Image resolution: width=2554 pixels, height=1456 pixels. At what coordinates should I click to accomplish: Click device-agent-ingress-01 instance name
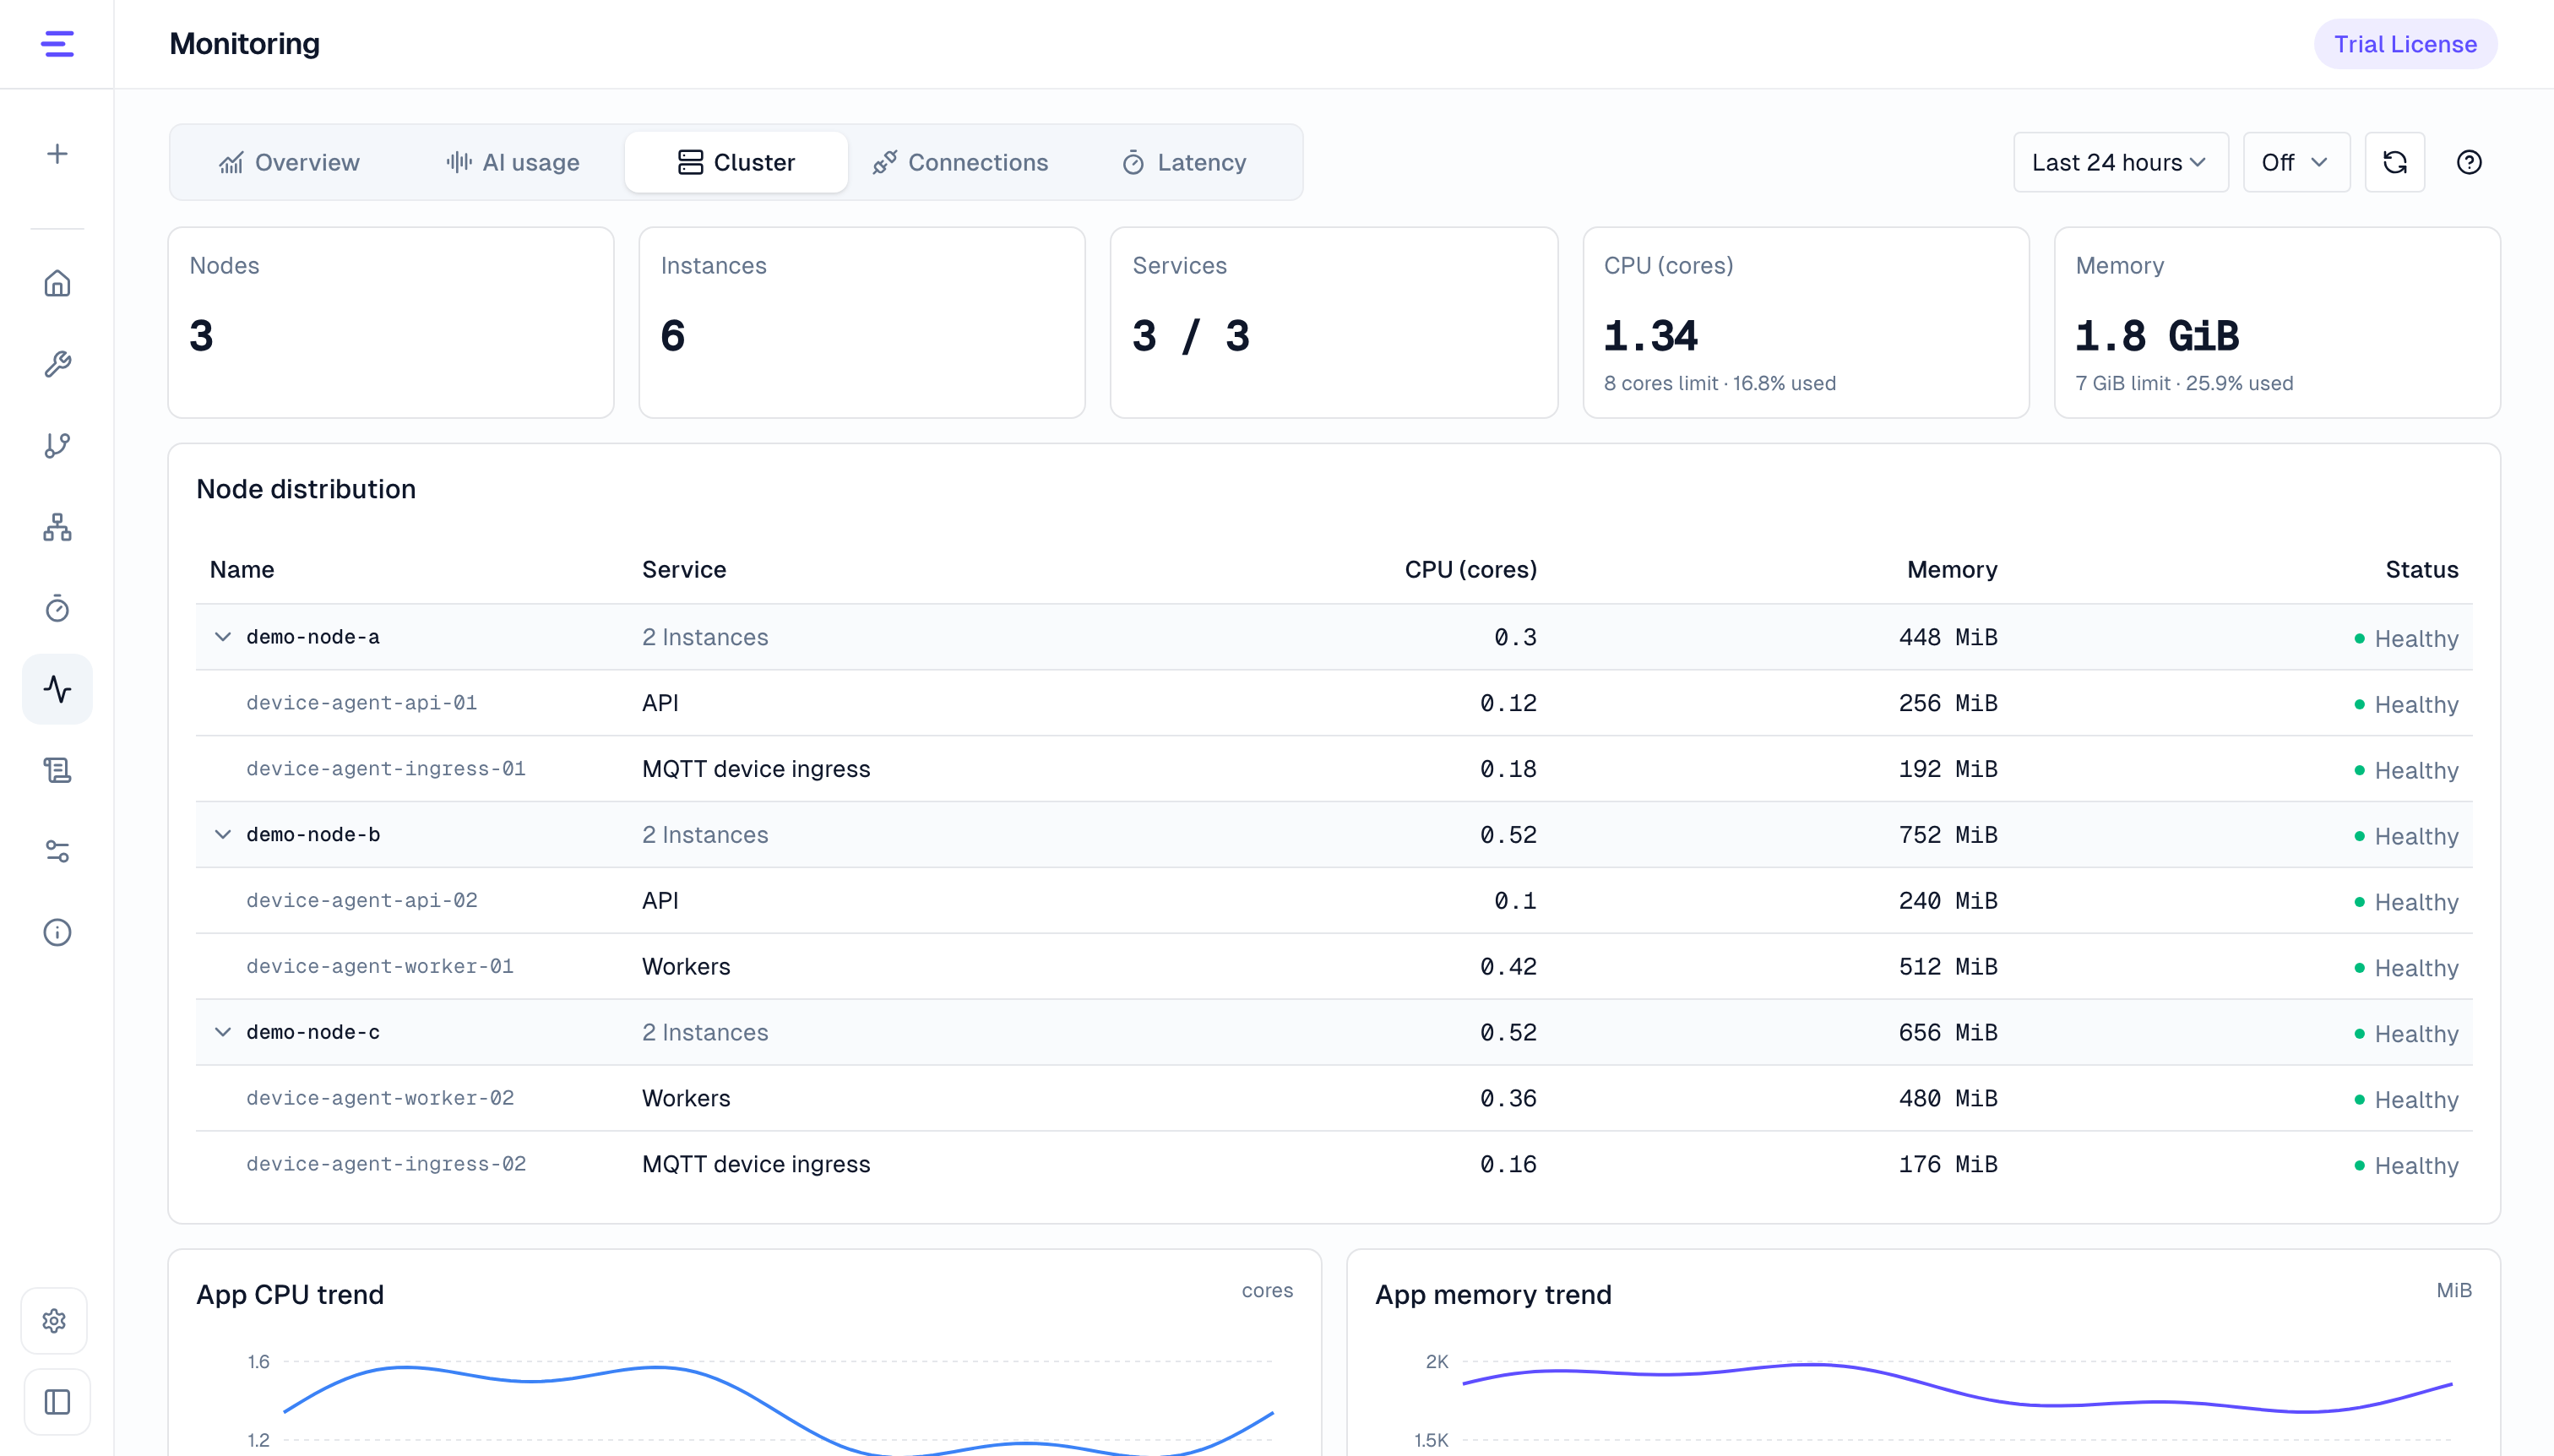tap(386, 769)
